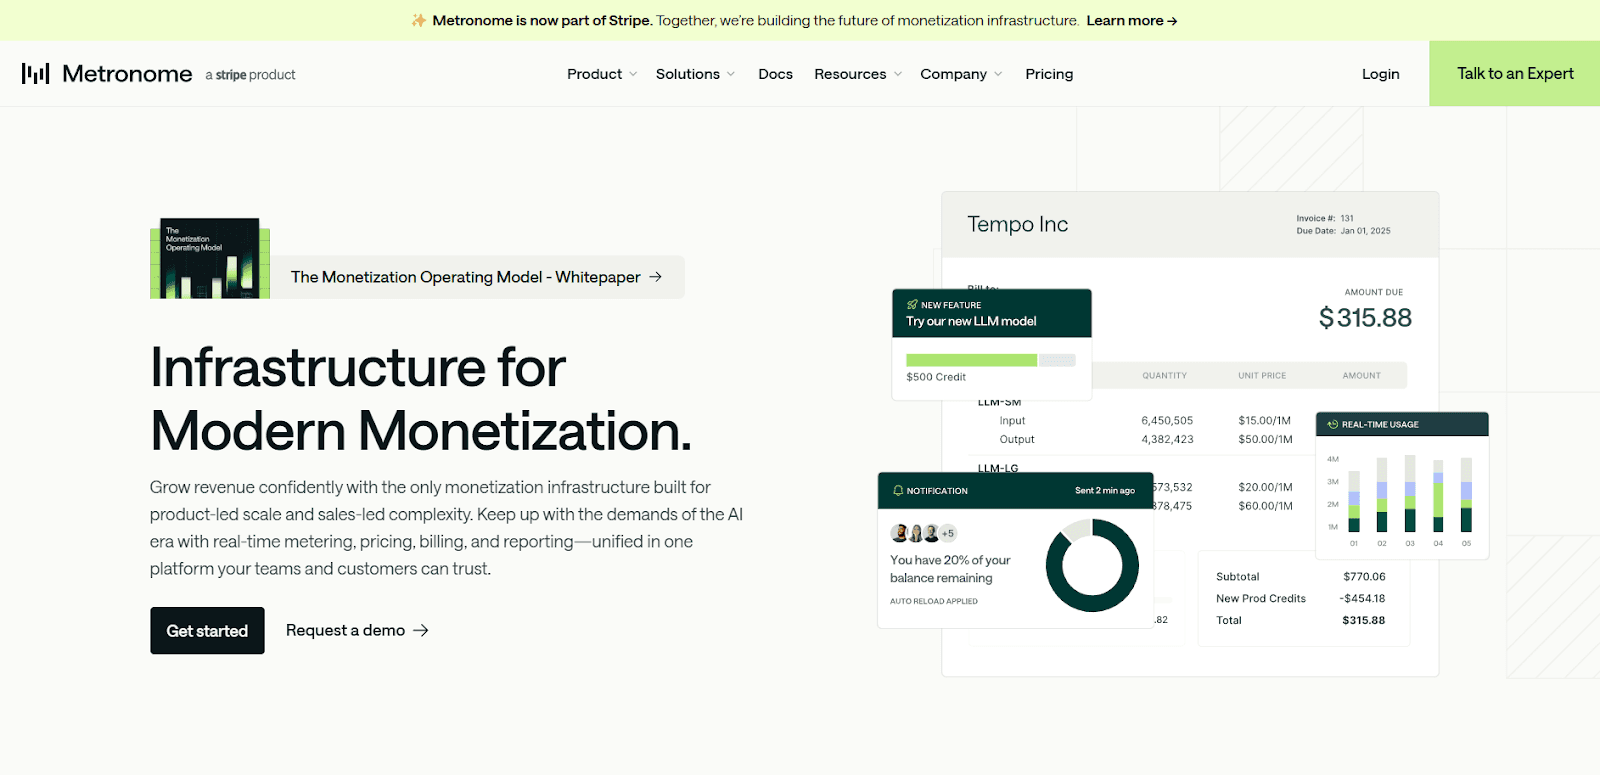Click 'a stripe product' label

pos(250,75)
